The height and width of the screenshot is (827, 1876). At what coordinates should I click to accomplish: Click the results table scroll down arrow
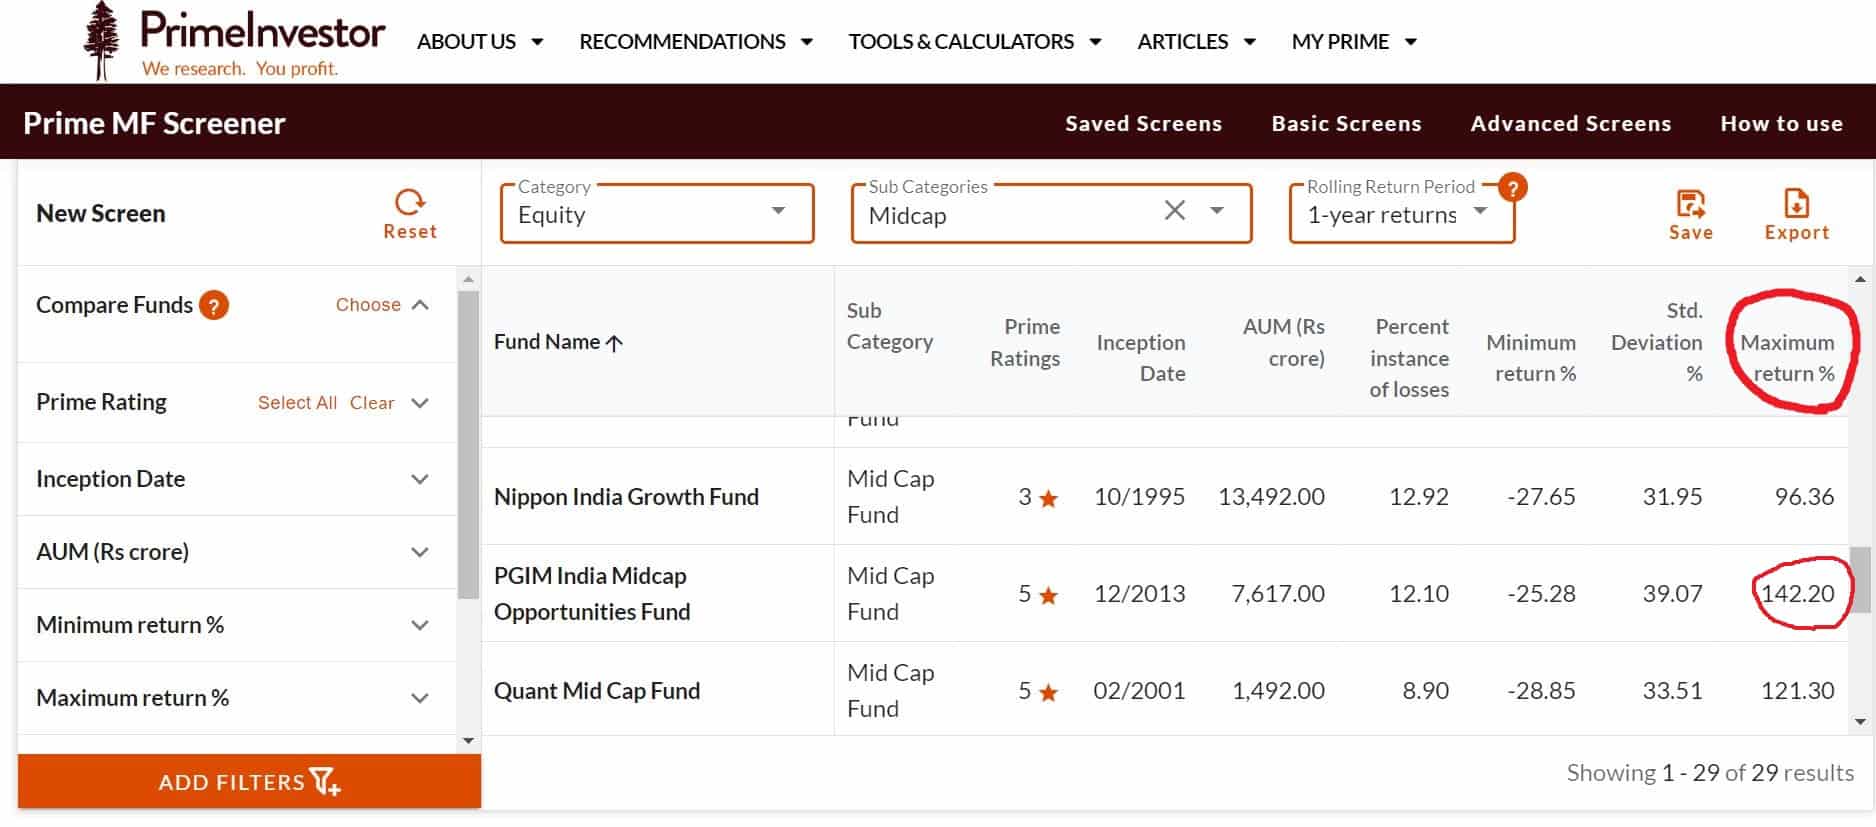pyautogui.click(x=1860, y=721)
